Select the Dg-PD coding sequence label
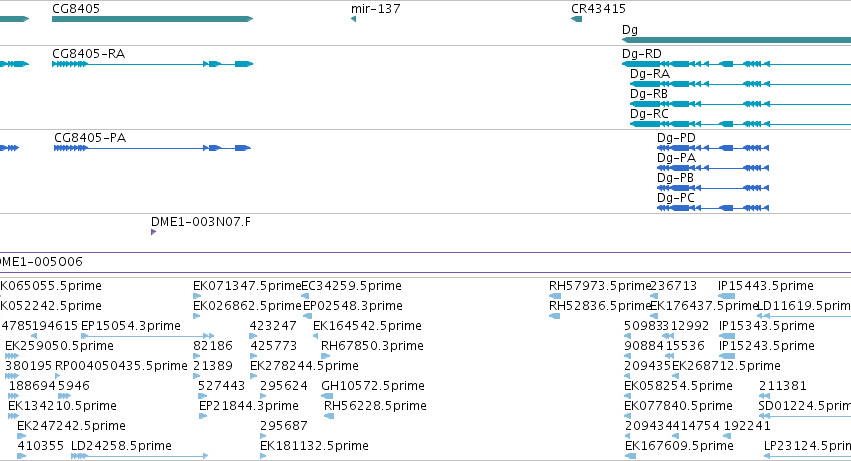Screen dimensions: 851x461 (x=676, y=138)
